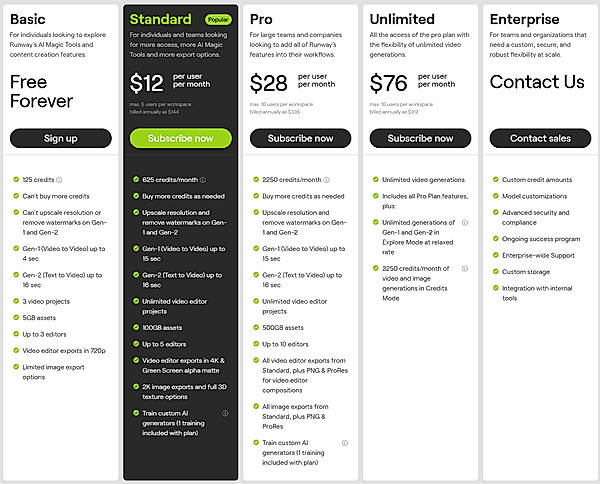Image resolution: width=600 pixels, height=484 pixels.
Task: Subscribe now to the Standard plan
Action: (x=180, y=138)
